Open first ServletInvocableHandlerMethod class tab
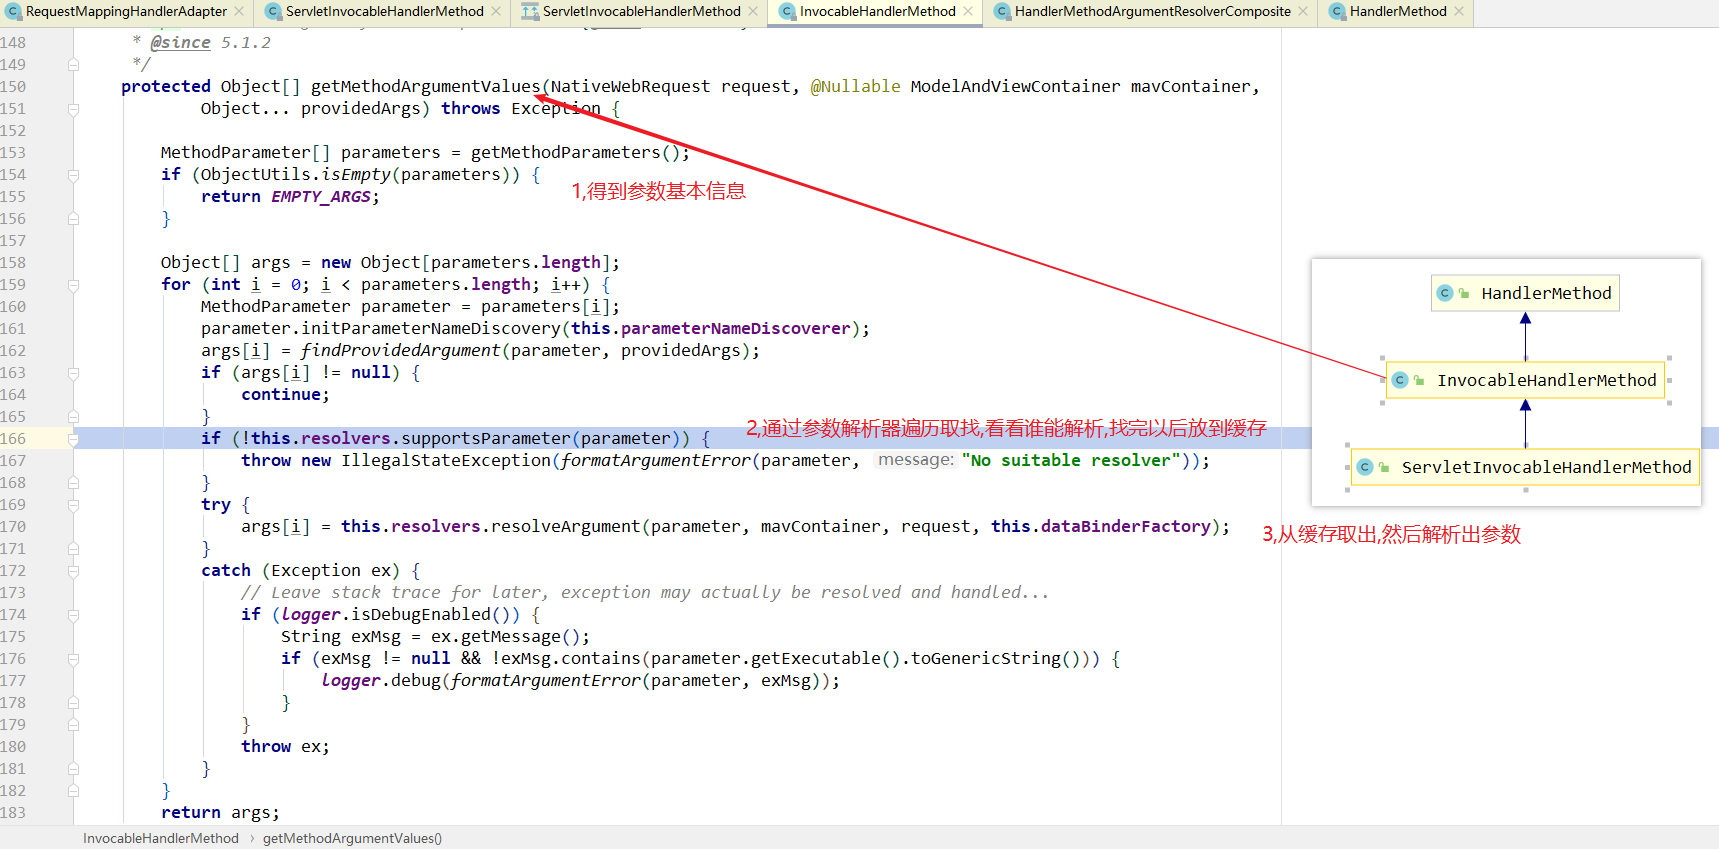The height and width of the screenshot is (849, 1719). pyautogui.click(x=384, y=12)
